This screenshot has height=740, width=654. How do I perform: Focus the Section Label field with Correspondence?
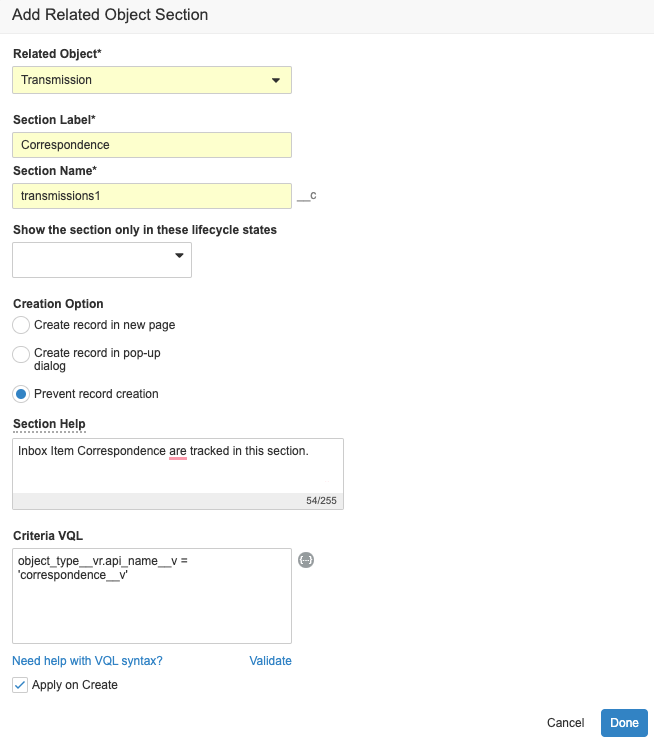(x=152, y=145)
